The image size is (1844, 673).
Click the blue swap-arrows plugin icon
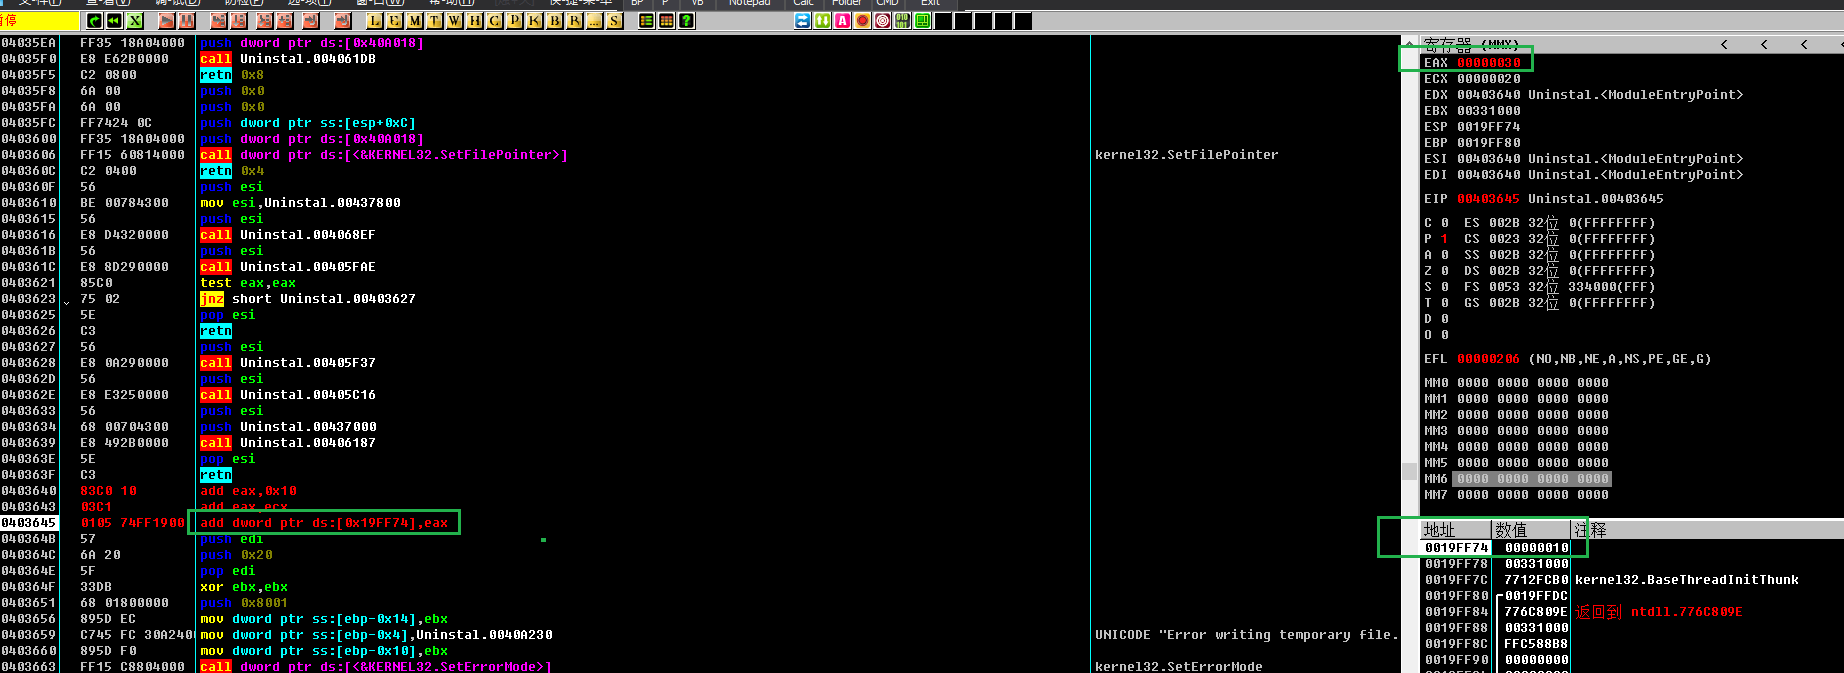click(x=803, y=21)
